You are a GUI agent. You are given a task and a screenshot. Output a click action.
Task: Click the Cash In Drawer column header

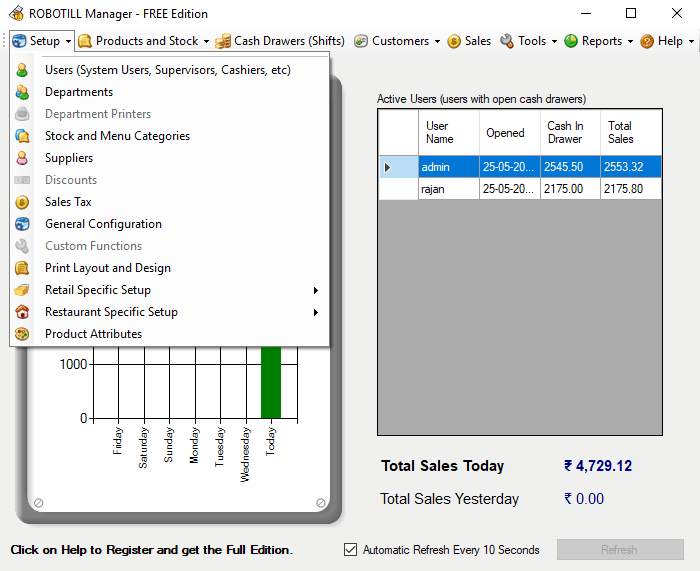tap(570, 133)
